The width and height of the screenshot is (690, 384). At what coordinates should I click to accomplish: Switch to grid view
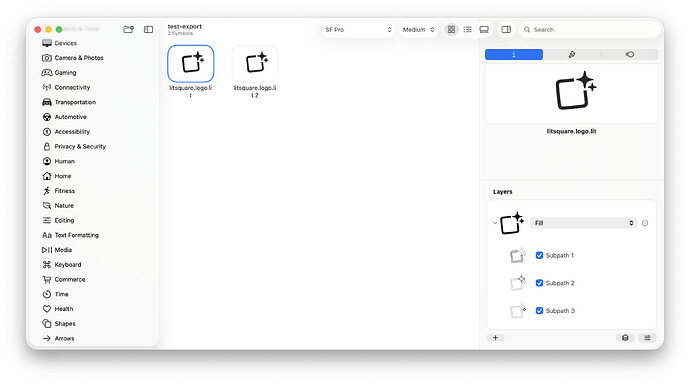pos(451,29)
